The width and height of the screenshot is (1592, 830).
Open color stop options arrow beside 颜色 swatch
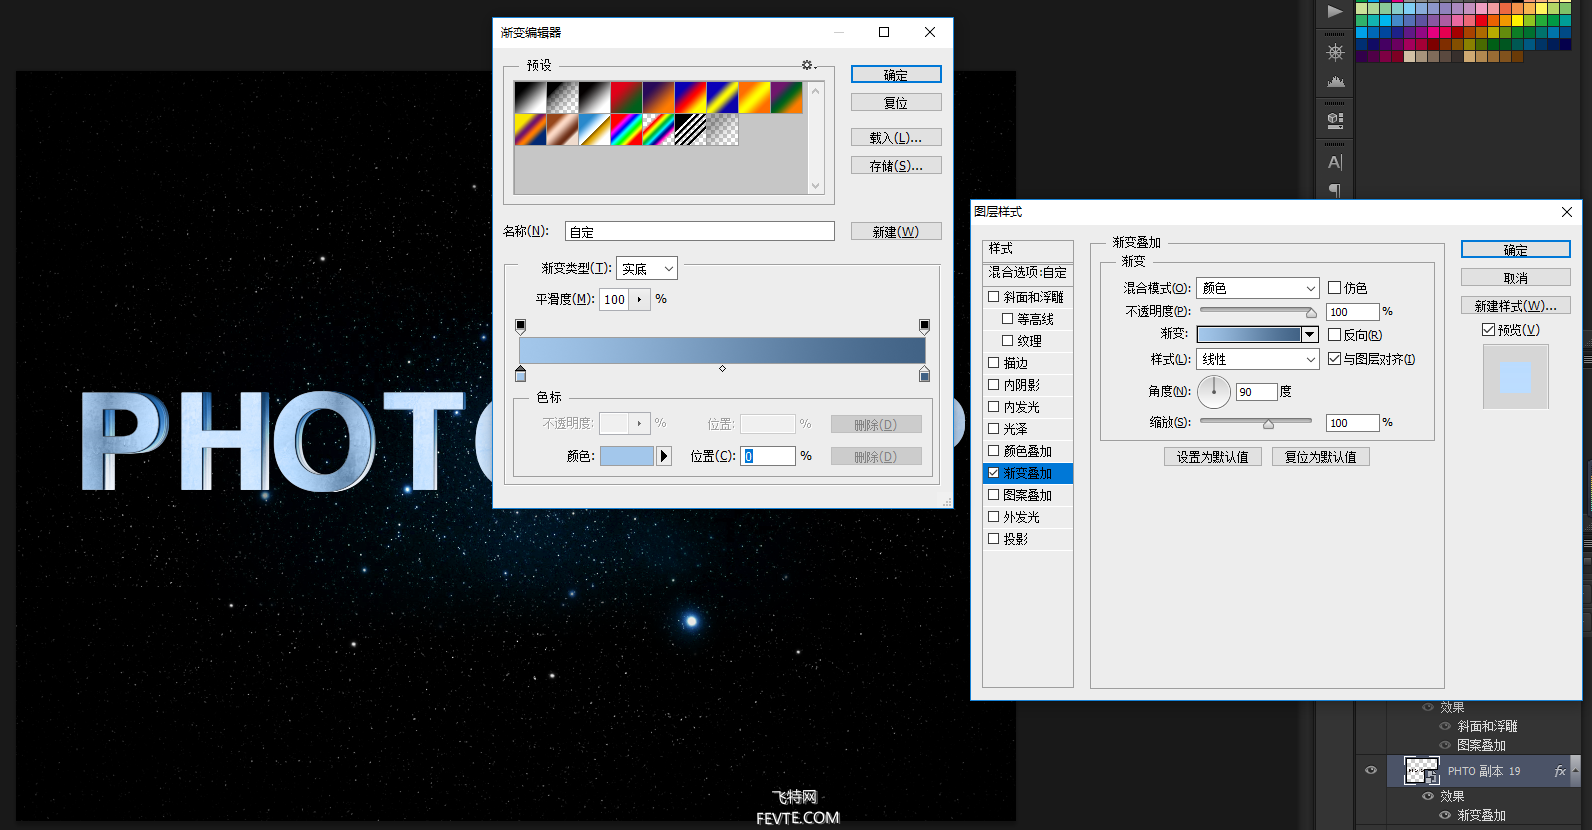[663, 456]
